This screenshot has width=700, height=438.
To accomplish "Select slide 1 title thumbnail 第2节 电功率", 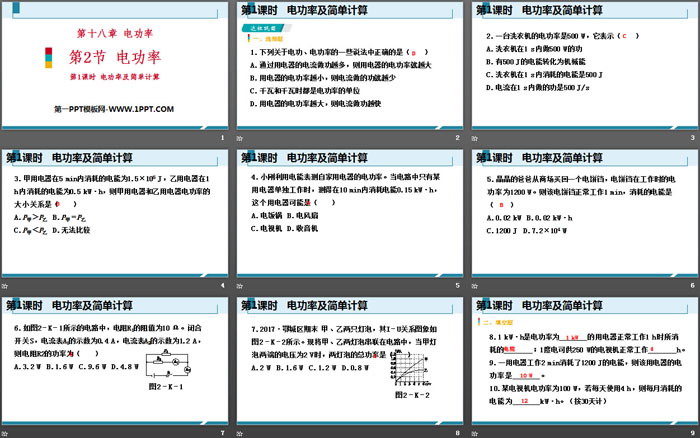I will pos(115,66).
